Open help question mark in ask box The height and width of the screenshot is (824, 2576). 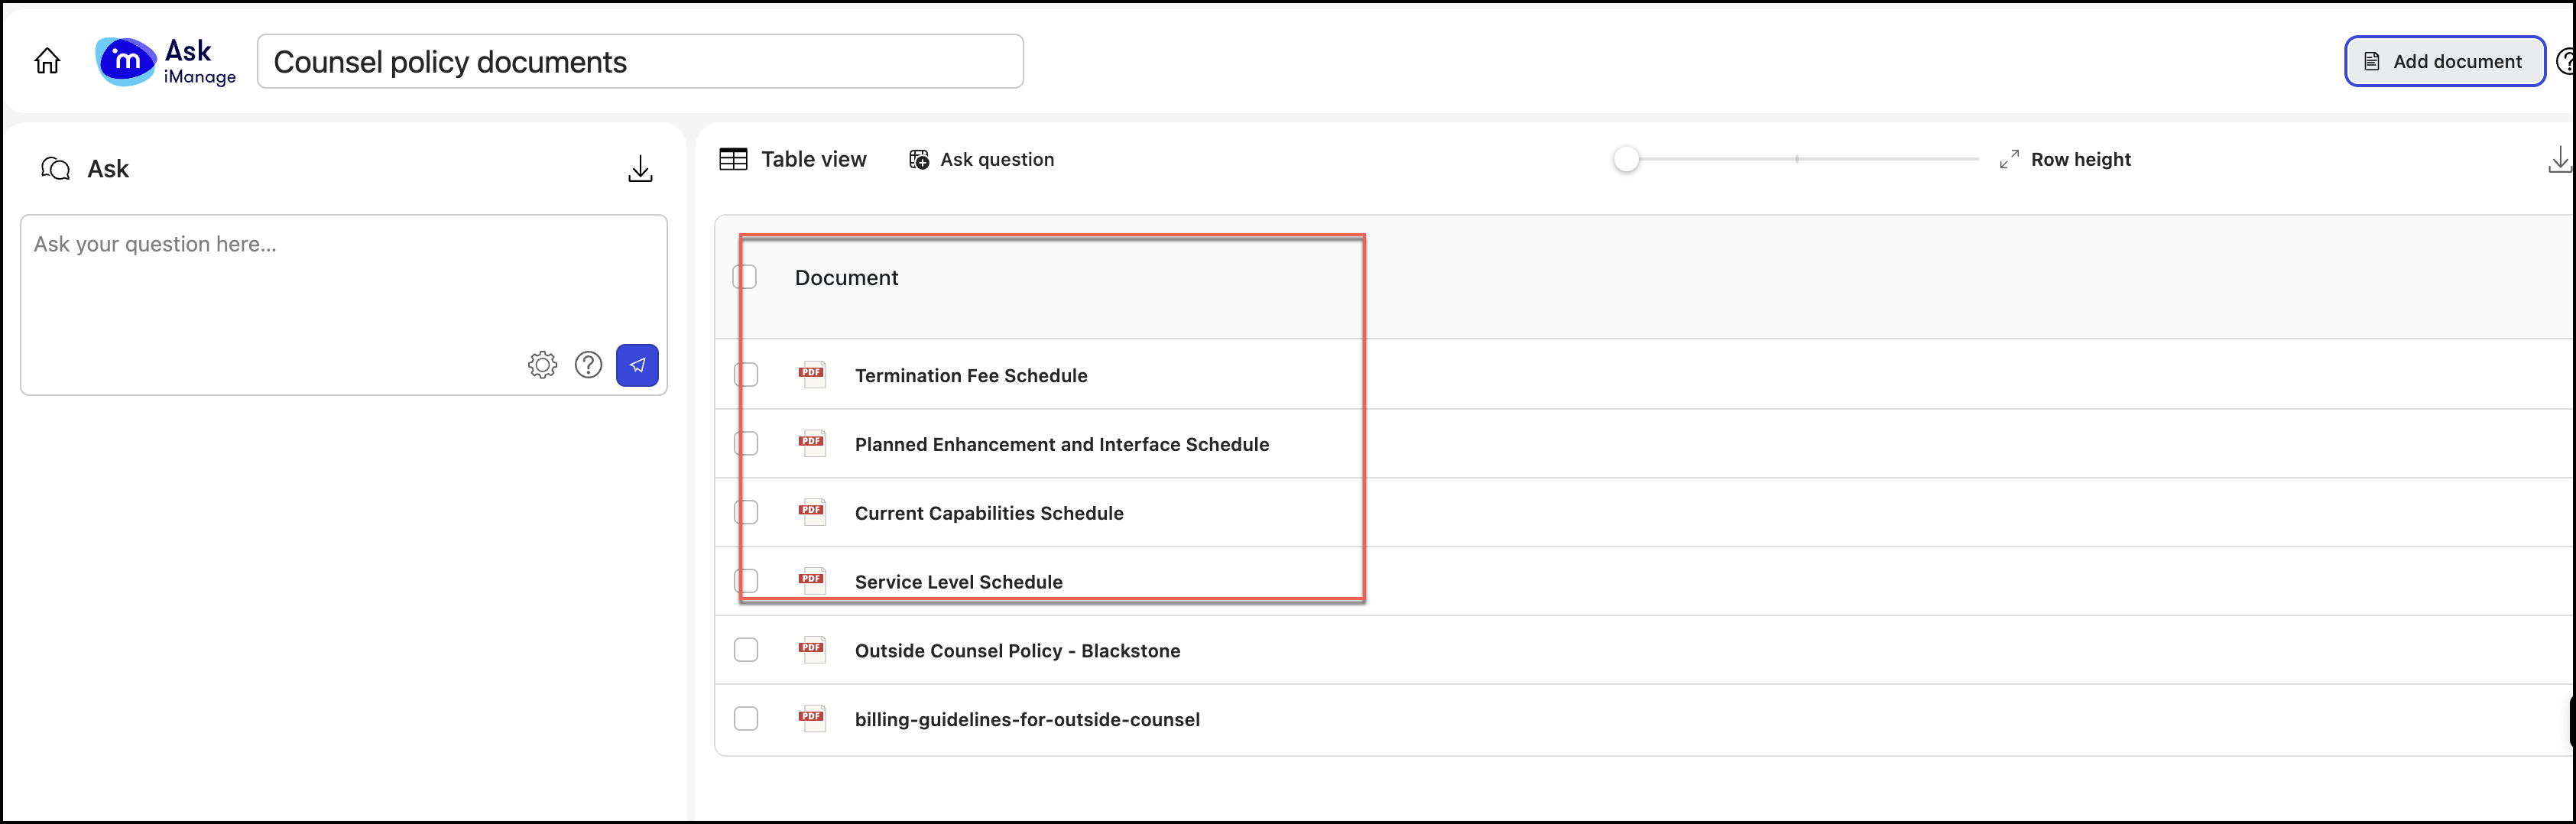point(588,365)
